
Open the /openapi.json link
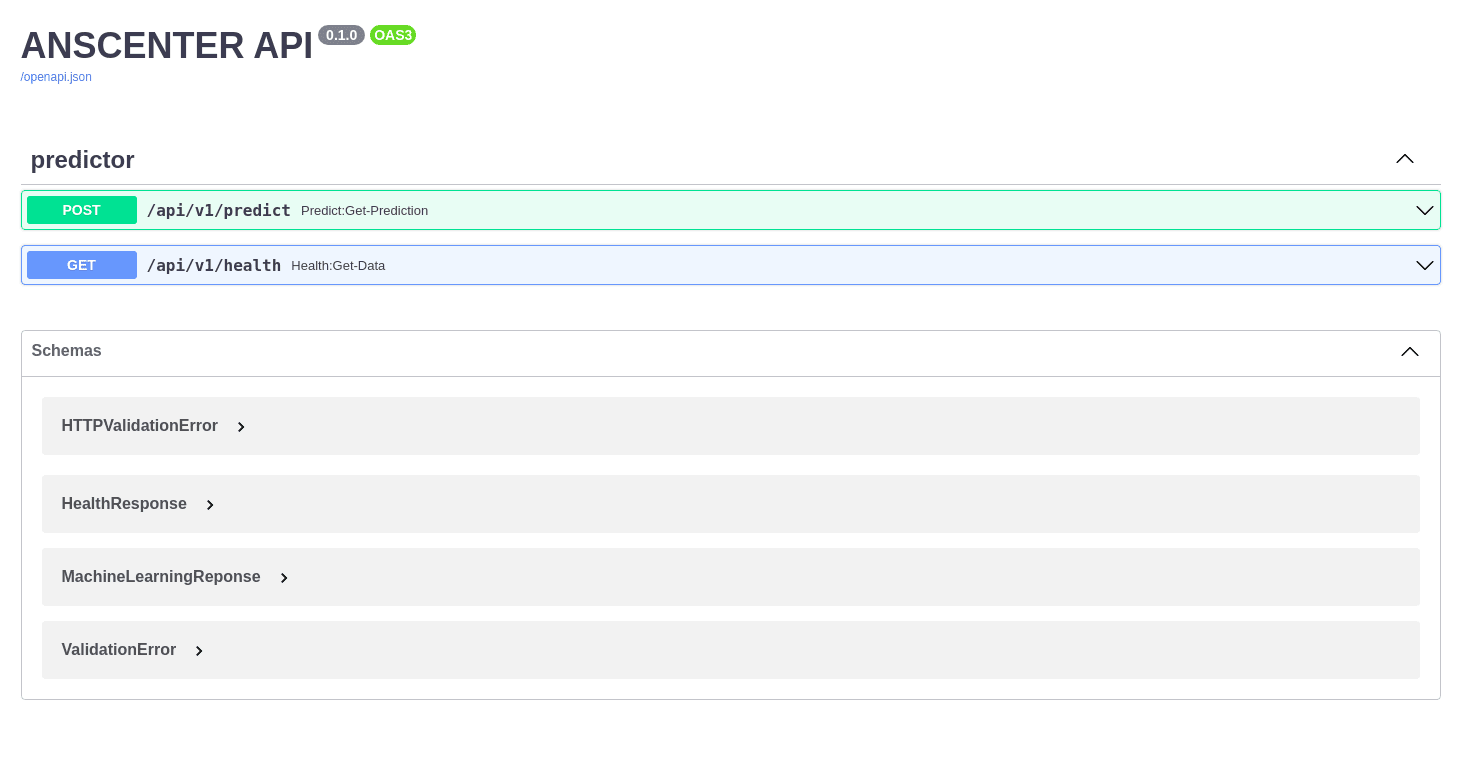pos(55,76)
